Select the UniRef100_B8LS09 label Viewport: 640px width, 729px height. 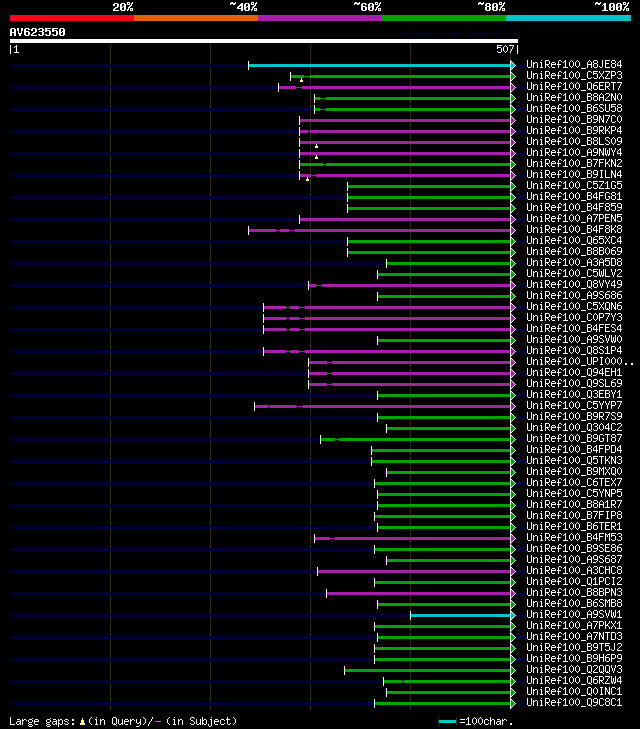pyautogui.click(x=574, y=141)
